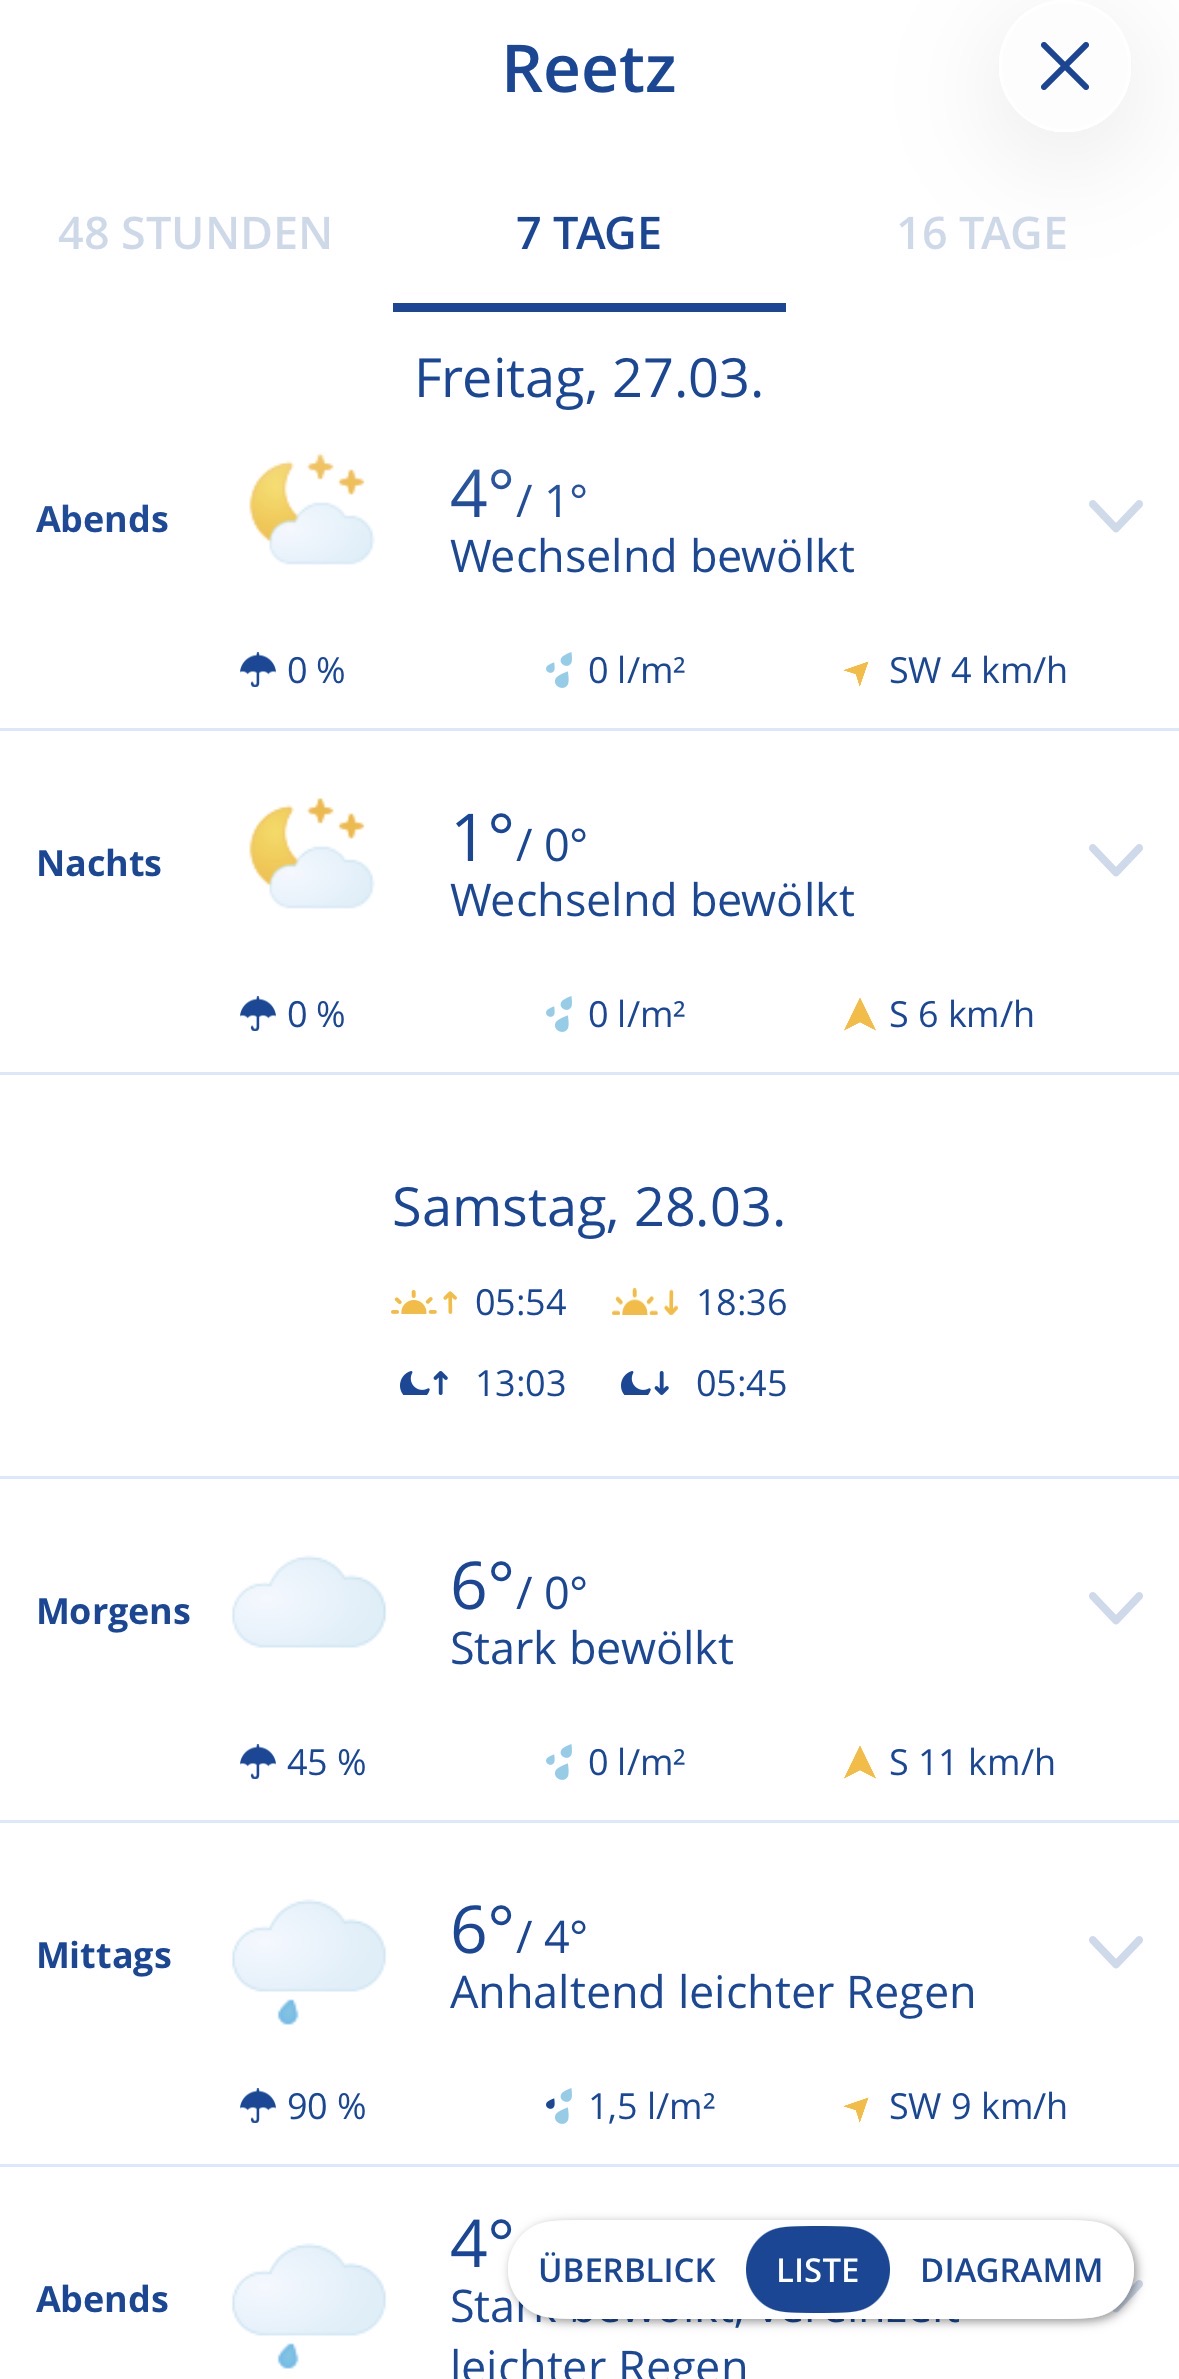The height and width of the screenshot is (2379, 1179).
Task: Tap the rain cloud icon for Mittags
Action: [x=309, y=1958]
